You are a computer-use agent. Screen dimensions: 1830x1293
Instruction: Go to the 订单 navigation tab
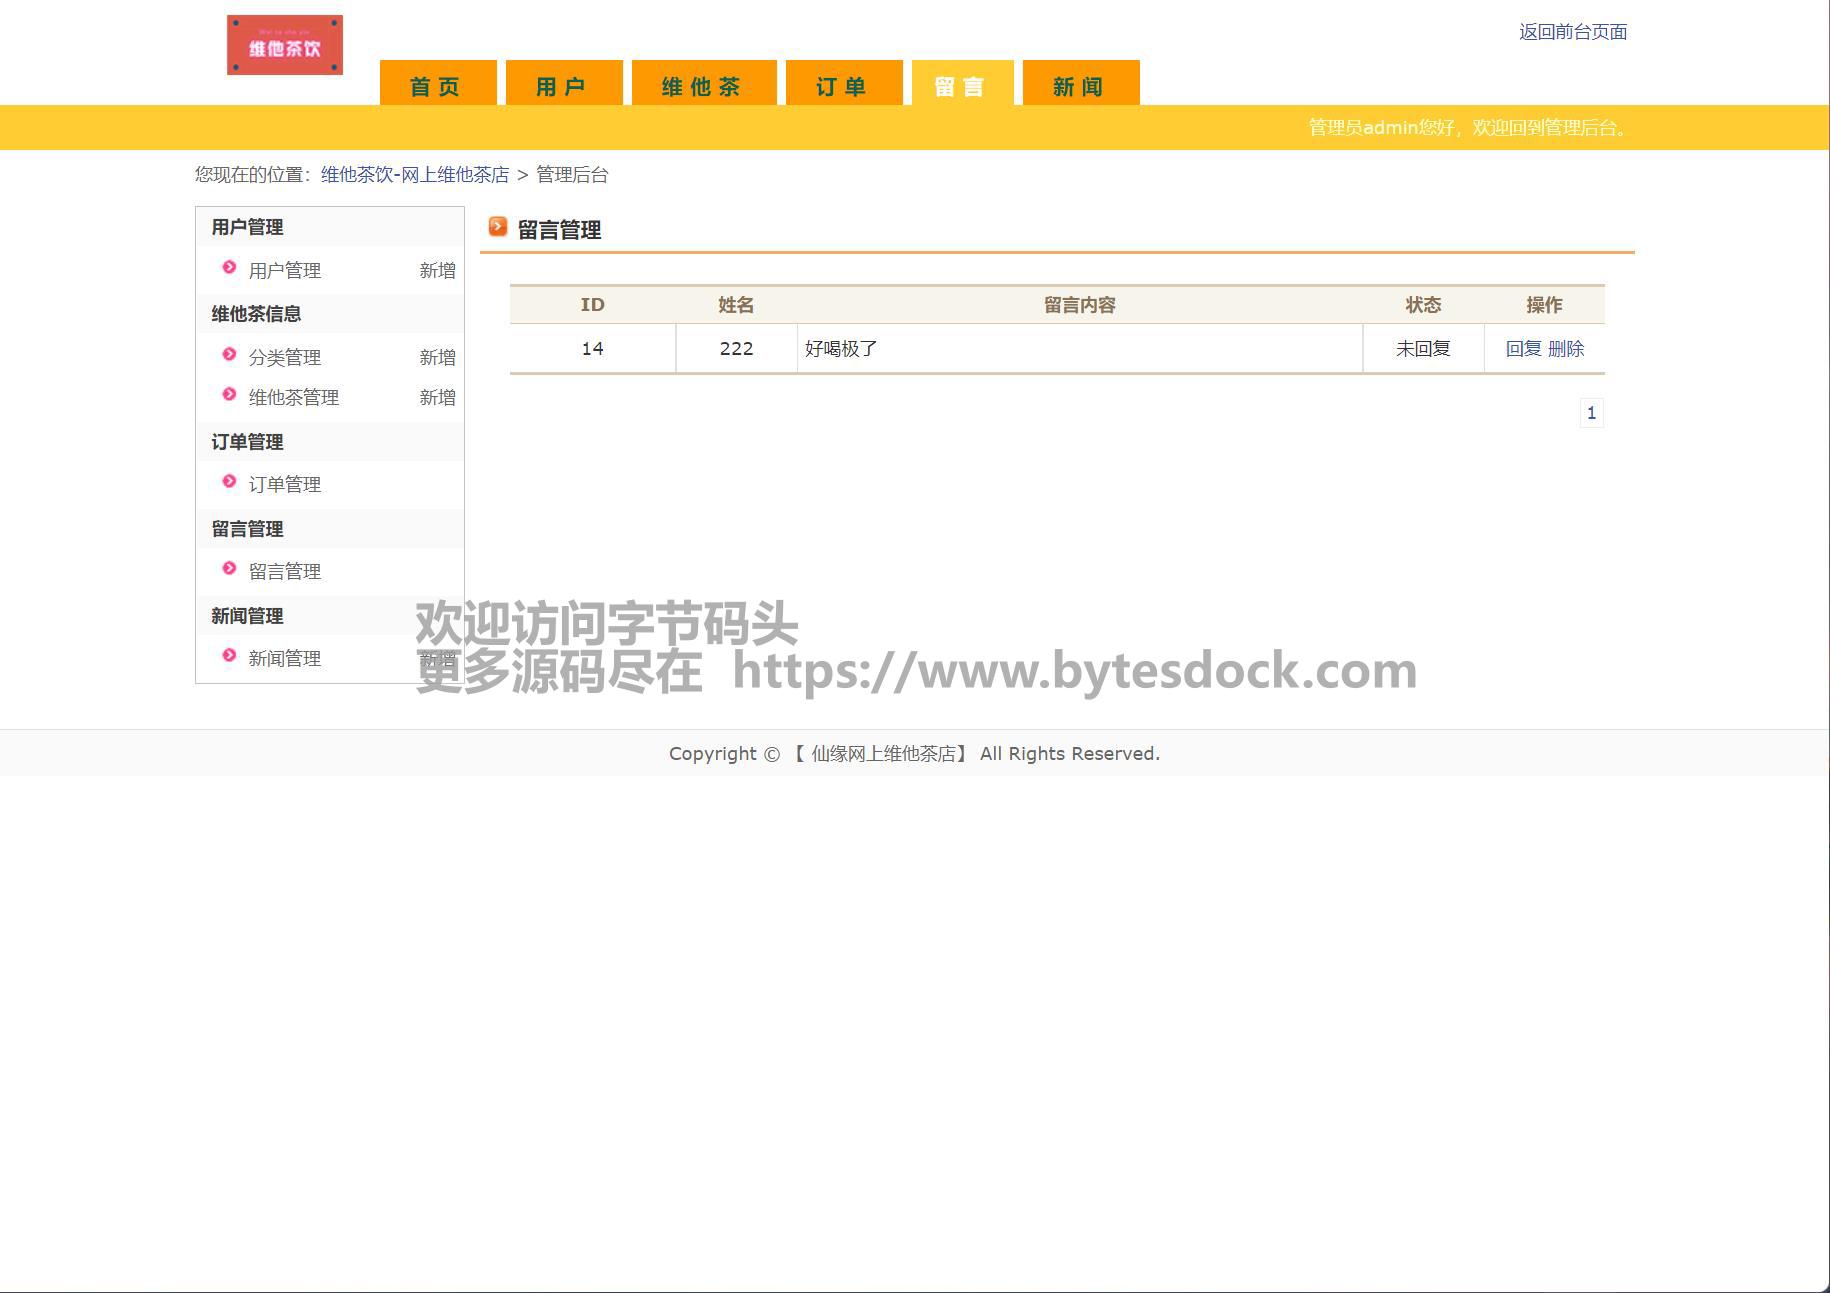[843, 85]
